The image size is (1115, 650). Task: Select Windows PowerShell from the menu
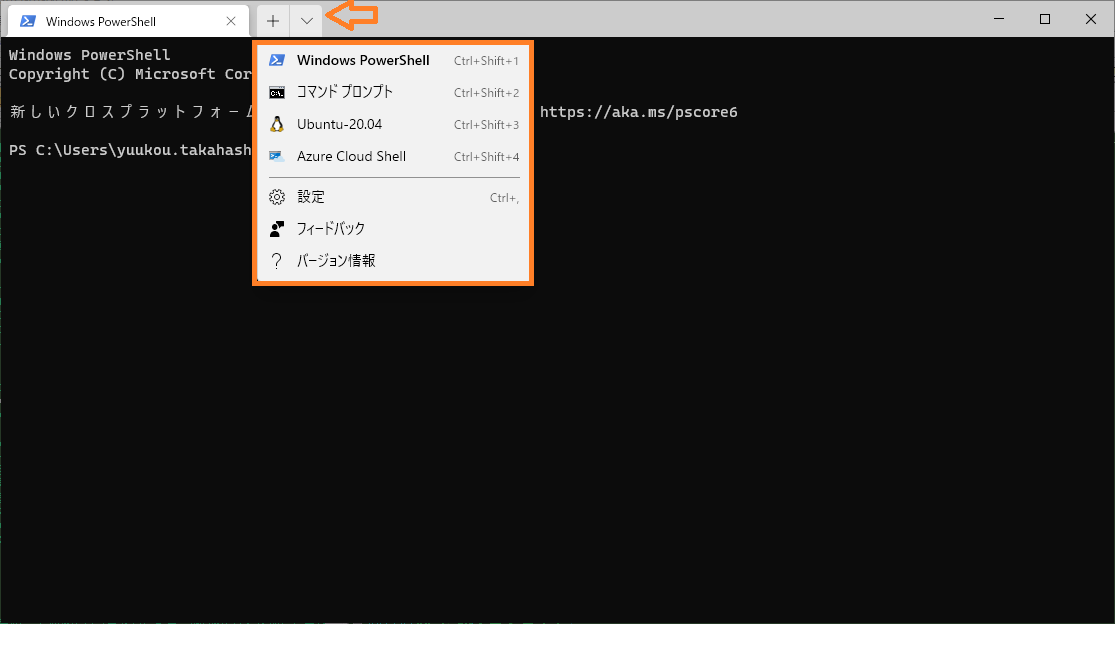click(x=362, y=60)
